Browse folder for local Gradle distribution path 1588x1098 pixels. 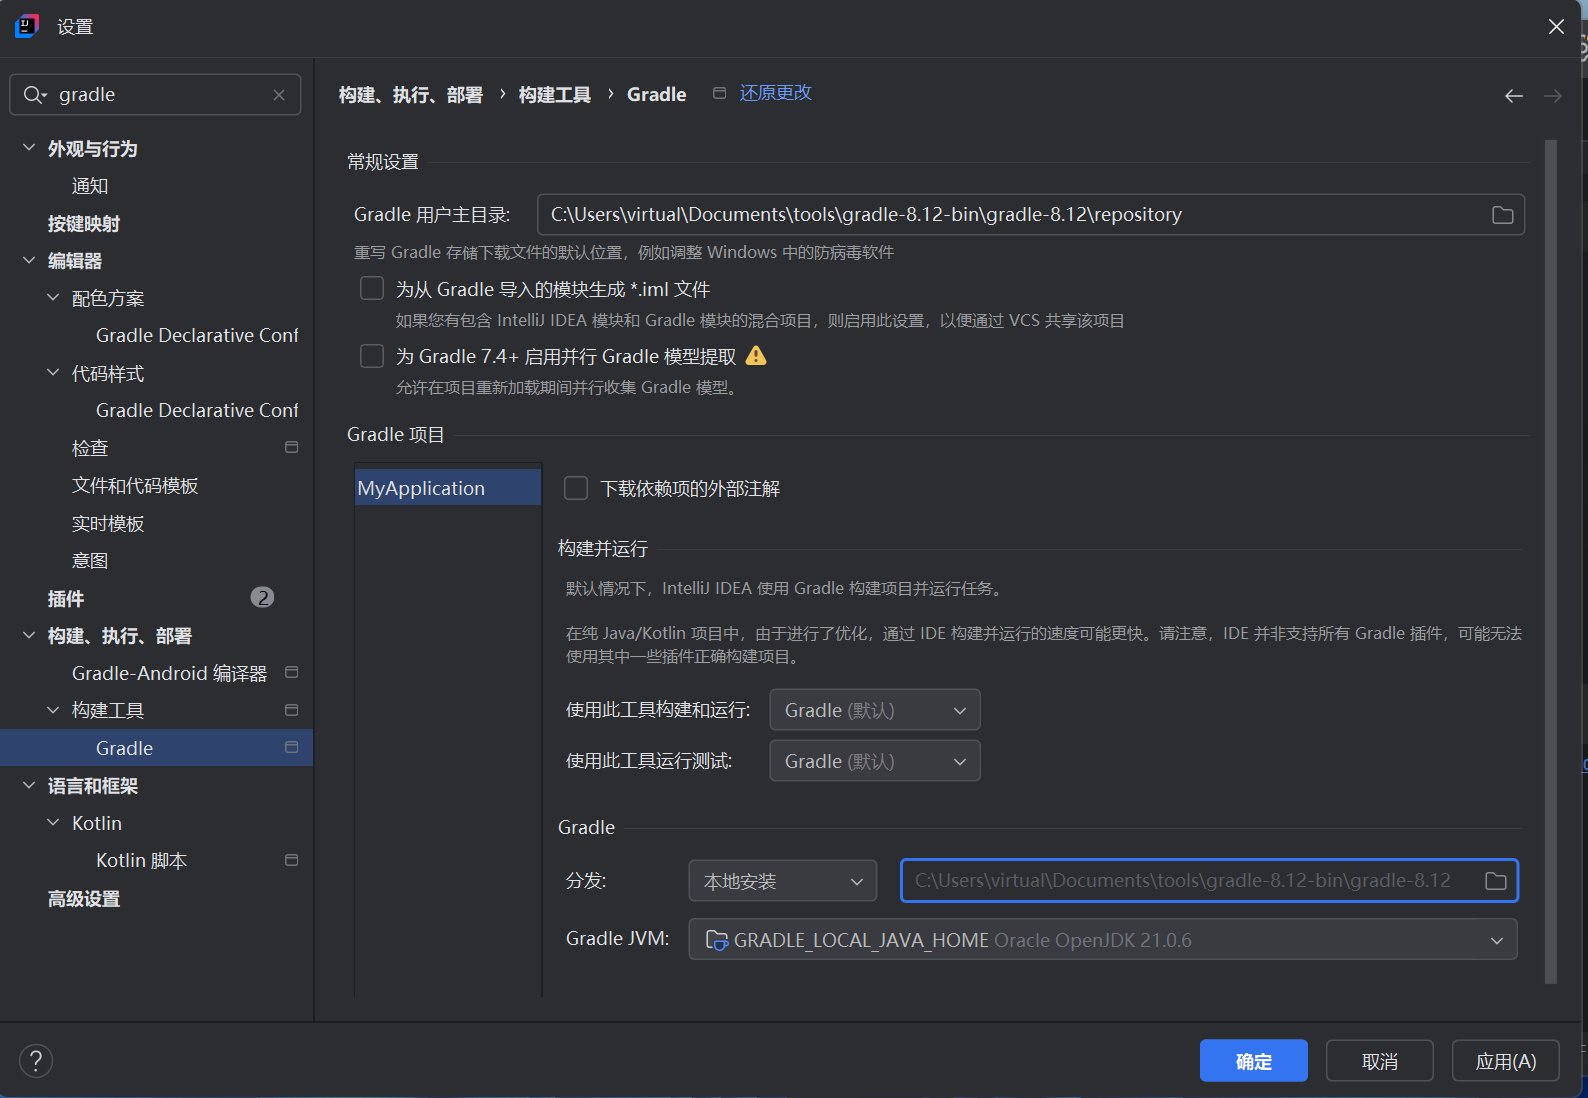[x=1495, y=881]
